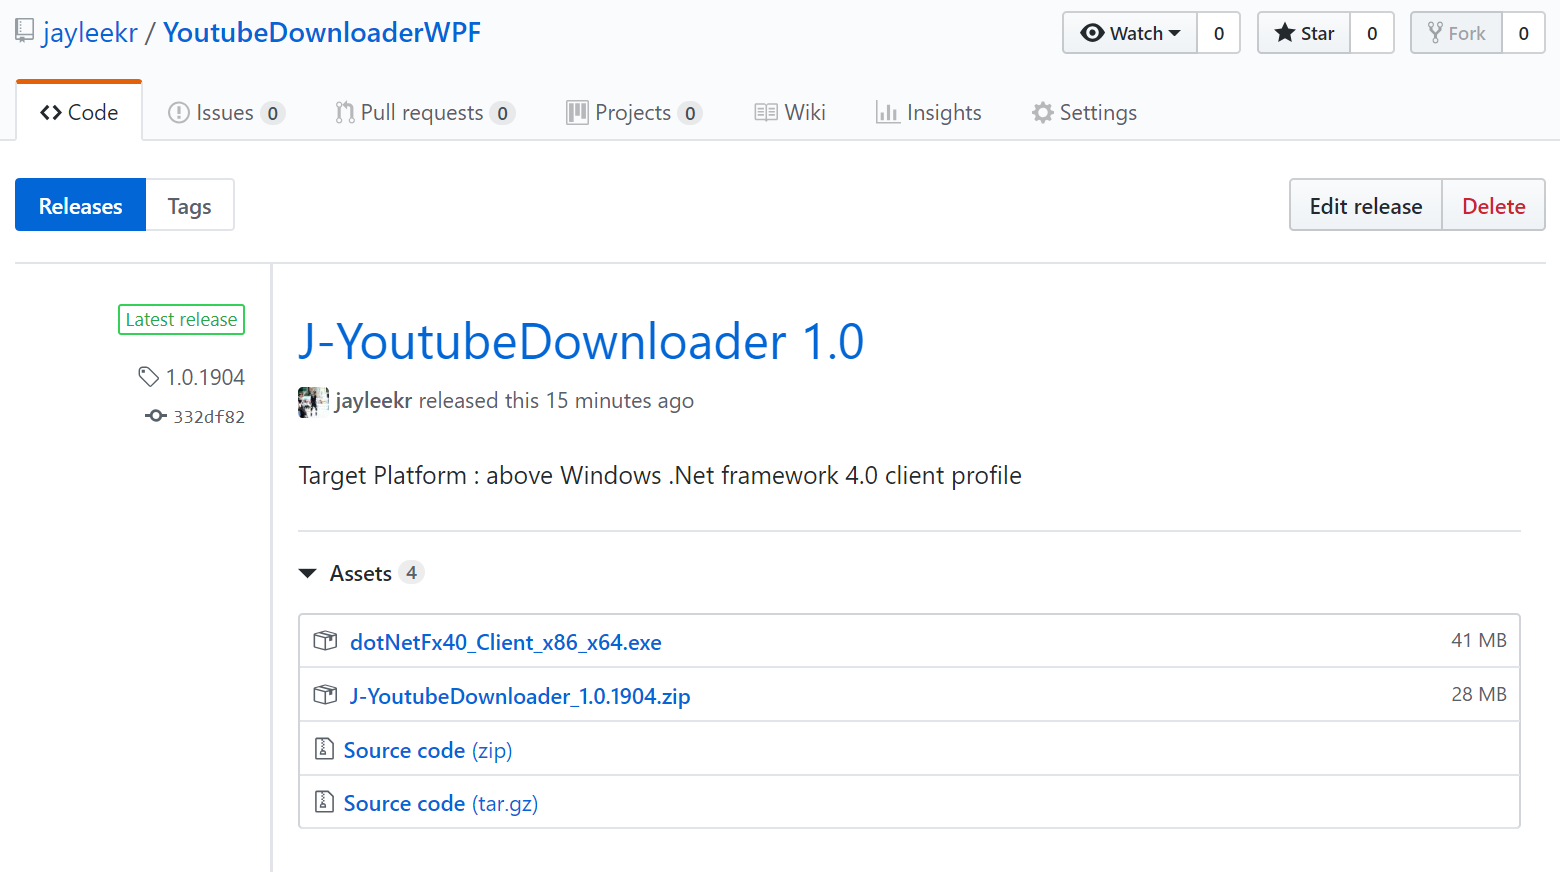
Task: Delete this release
Action: (1494, 205)
